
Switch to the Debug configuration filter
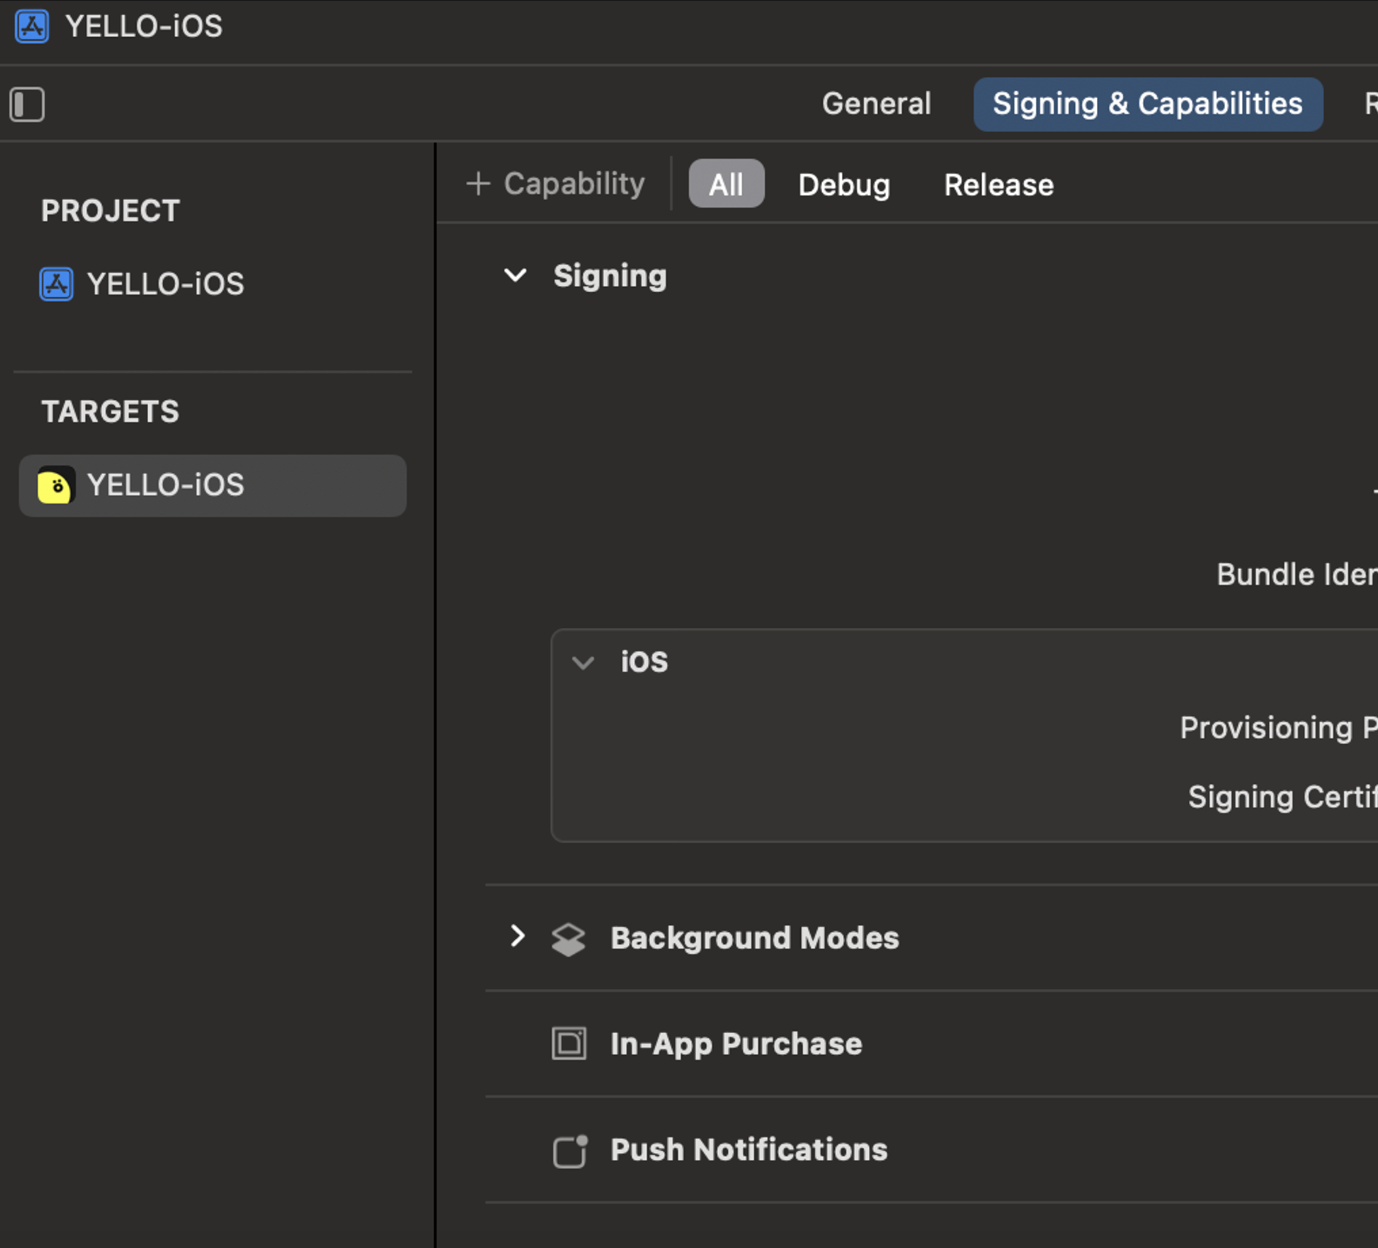[x=844, y=185]
